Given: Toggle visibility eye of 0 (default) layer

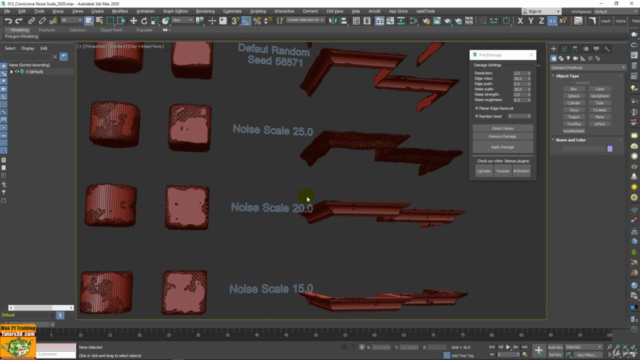Looking at the screenshot, I should [x=17, y=72].
